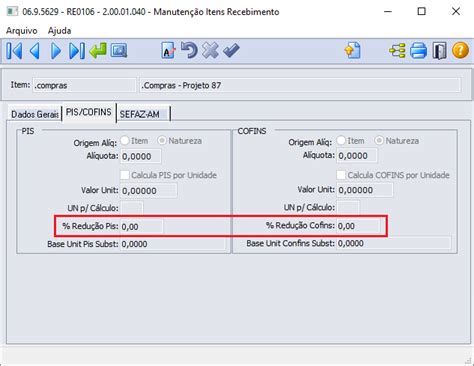Open the search magnifier icon

pyautogui.click(x=119, y=51)
